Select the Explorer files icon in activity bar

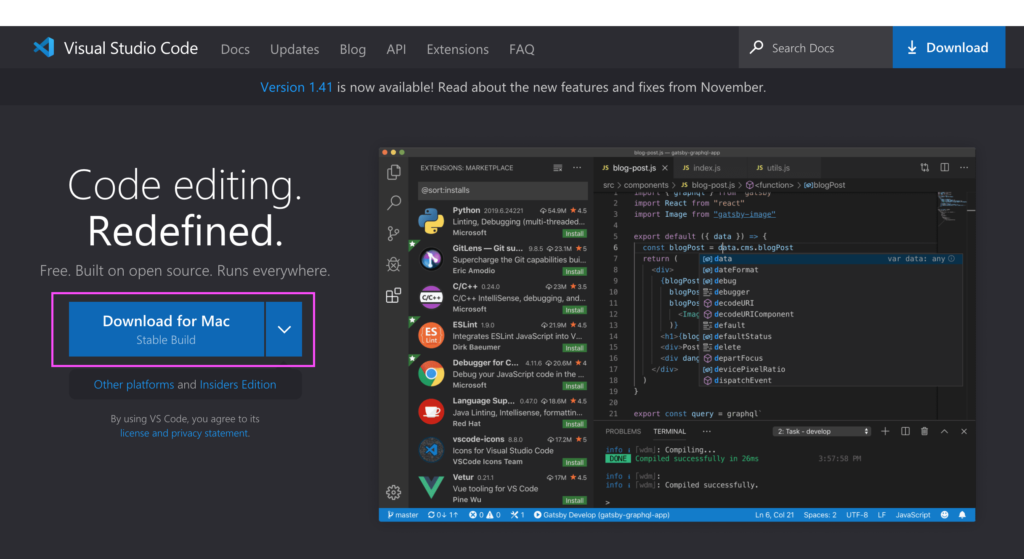[394, 172]
